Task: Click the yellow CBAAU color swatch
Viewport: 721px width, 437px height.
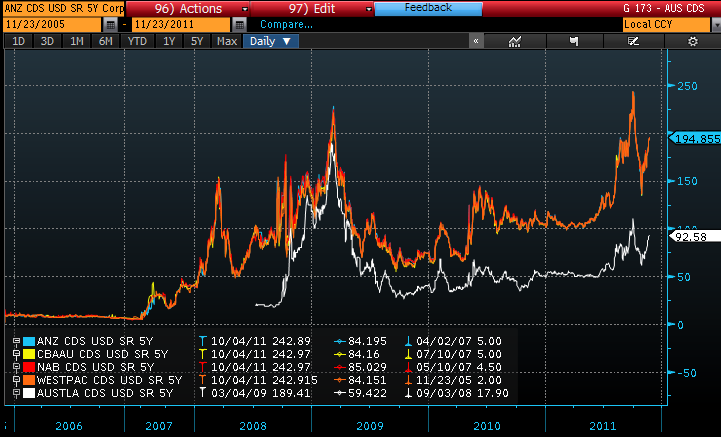Action: pyautogui.click(x=29, y=353)
